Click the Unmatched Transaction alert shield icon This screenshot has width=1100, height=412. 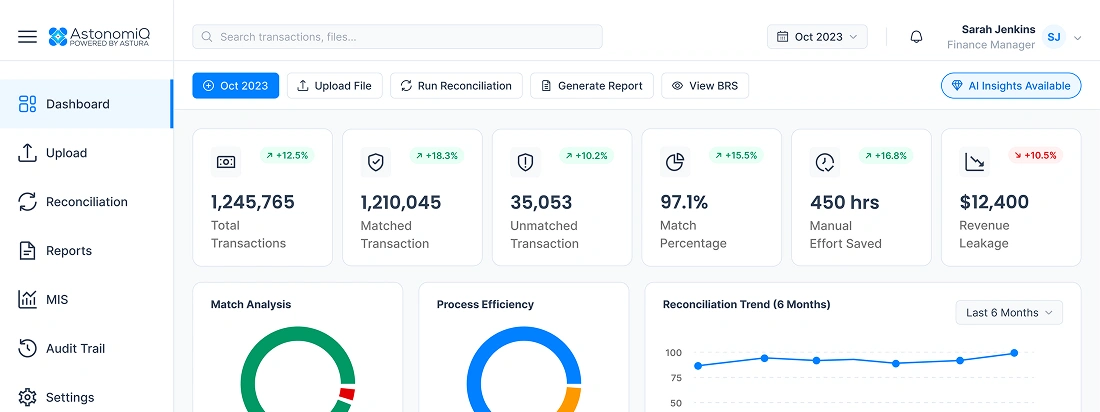(x=526, y=162)
